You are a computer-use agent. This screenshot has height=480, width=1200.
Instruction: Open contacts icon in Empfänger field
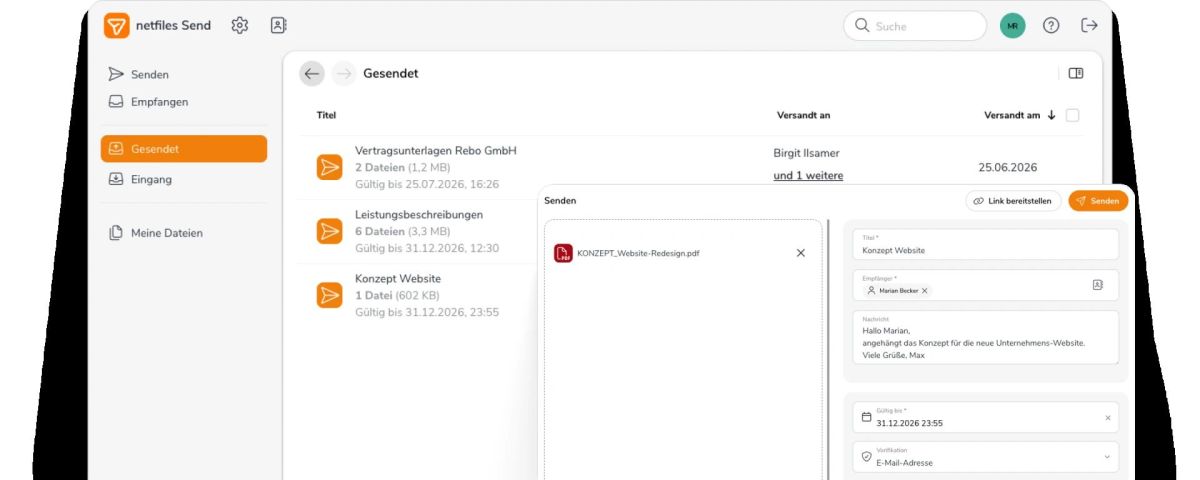(1097, 285)
